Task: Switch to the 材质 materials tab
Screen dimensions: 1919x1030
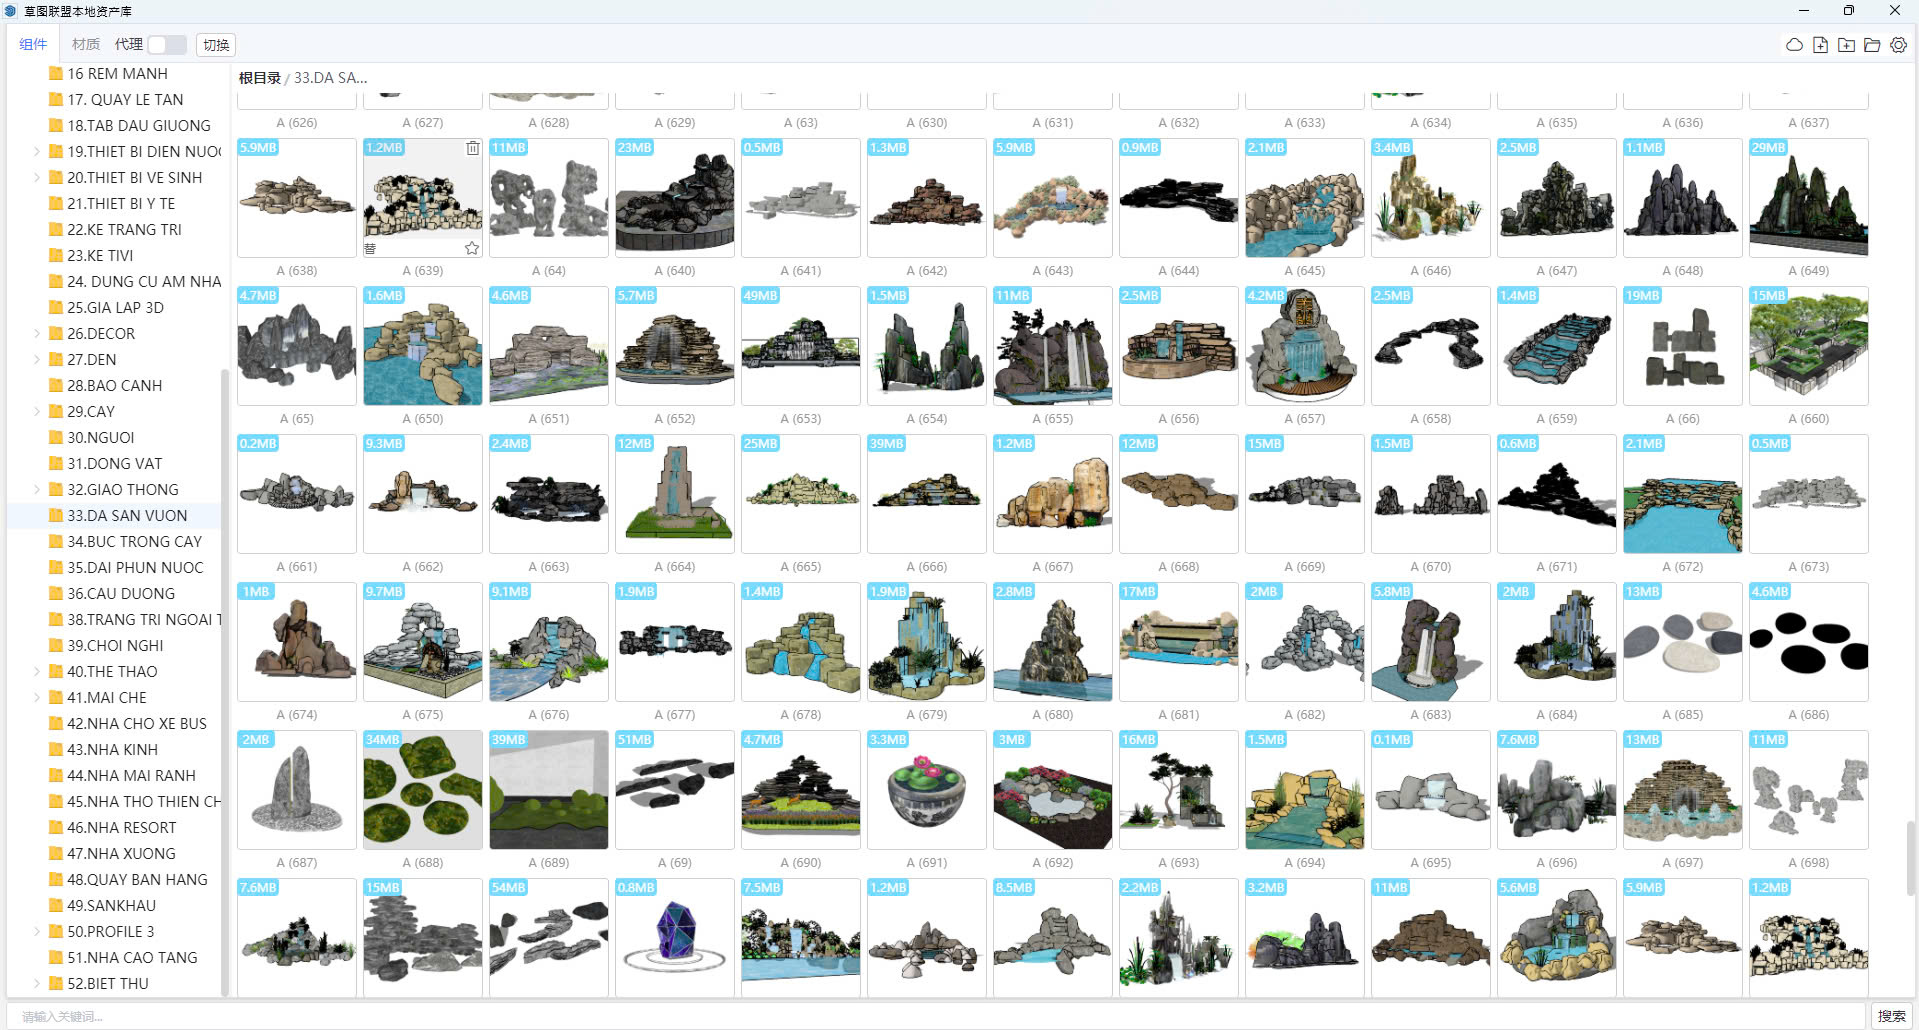Action: (x=85, y=44)
